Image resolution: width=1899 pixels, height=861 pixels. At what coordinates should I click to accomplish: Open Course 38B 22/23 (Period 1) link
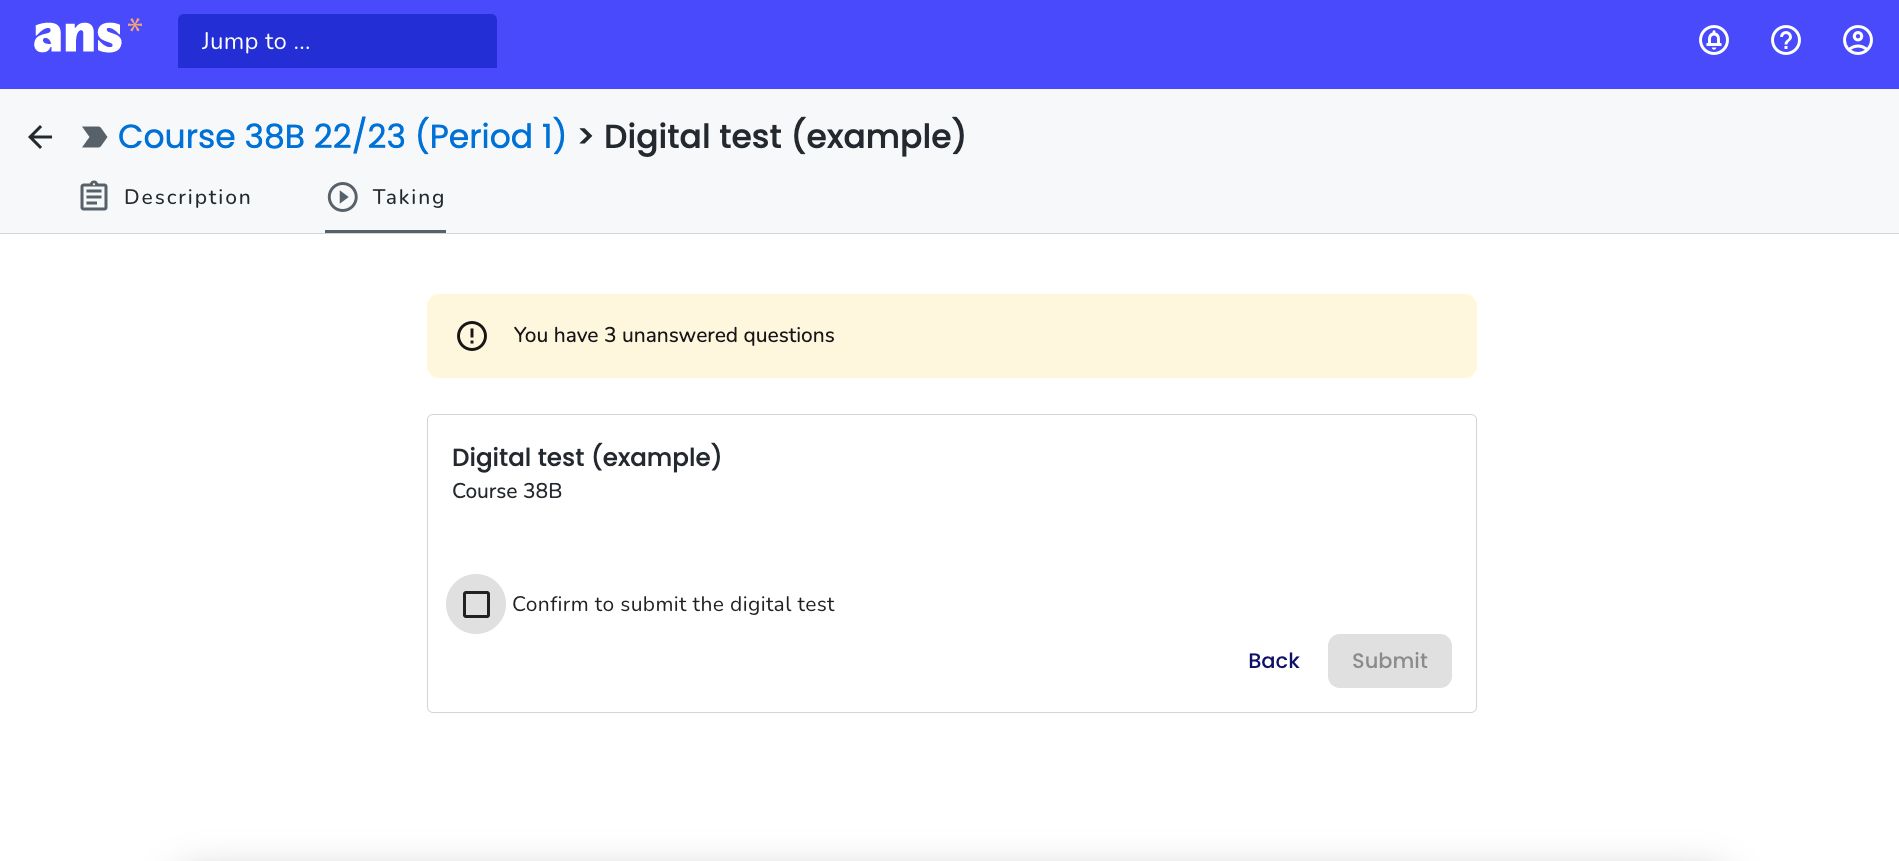tap(342, 136)
